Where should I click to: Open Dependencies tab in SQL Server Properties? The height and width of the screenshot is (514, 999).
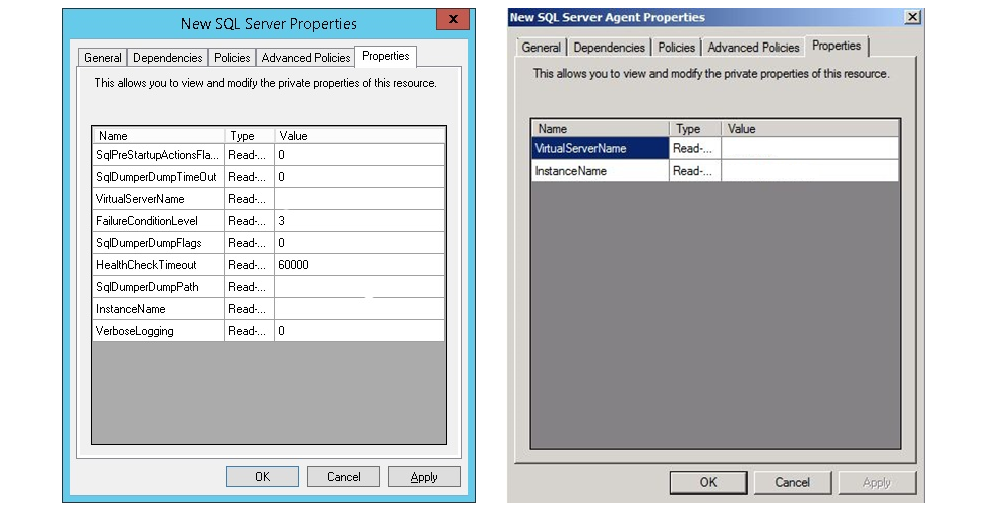[168, 58]
